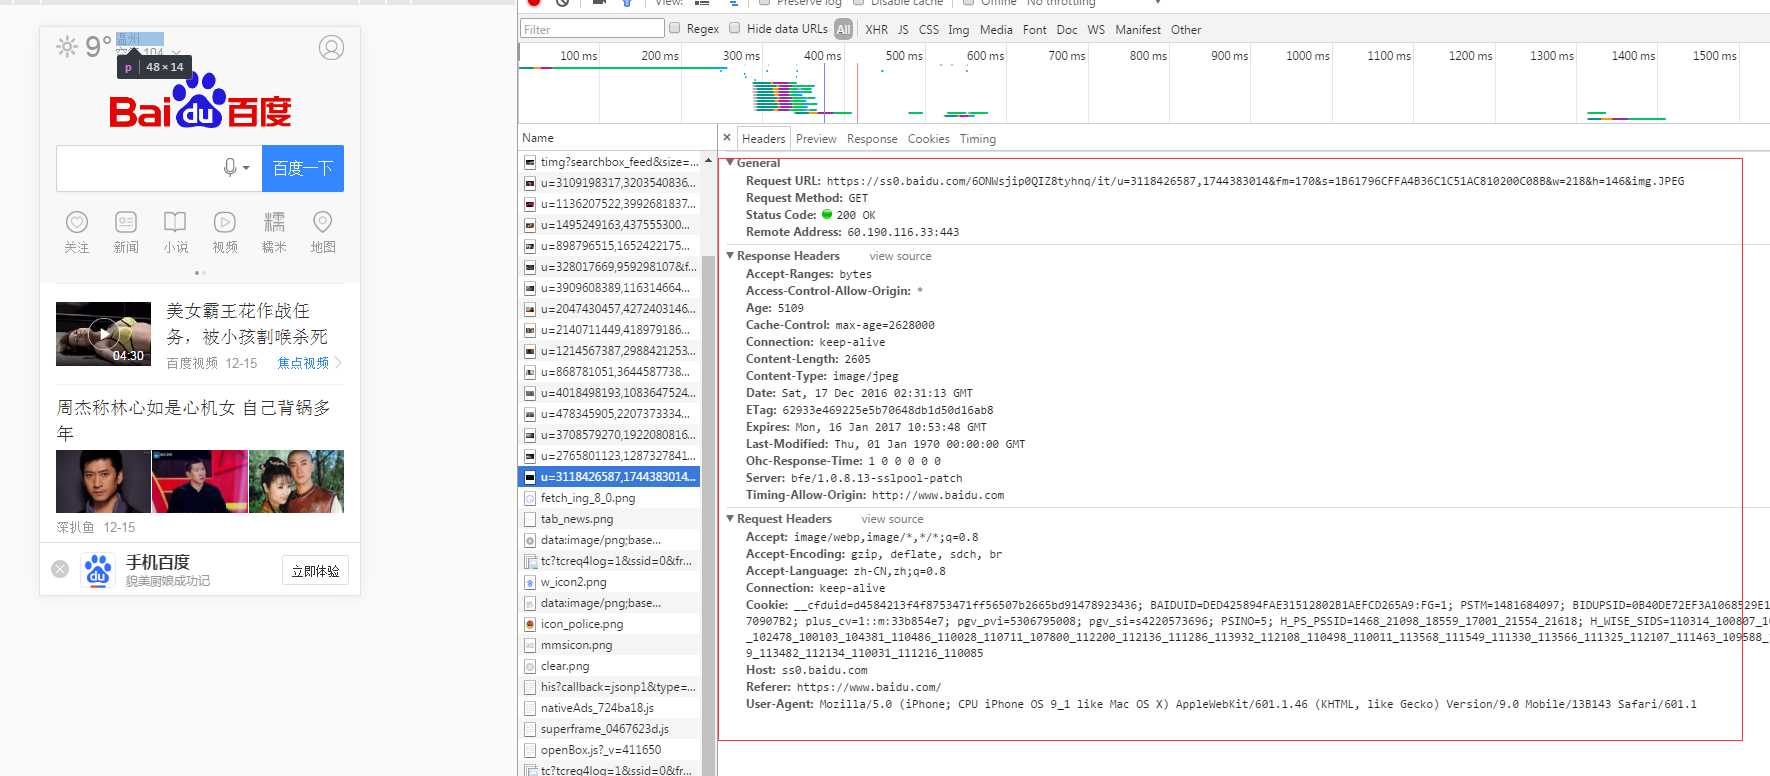
Task: Open the ancient costume couple thumbnail
Action: tap(296, 481)
